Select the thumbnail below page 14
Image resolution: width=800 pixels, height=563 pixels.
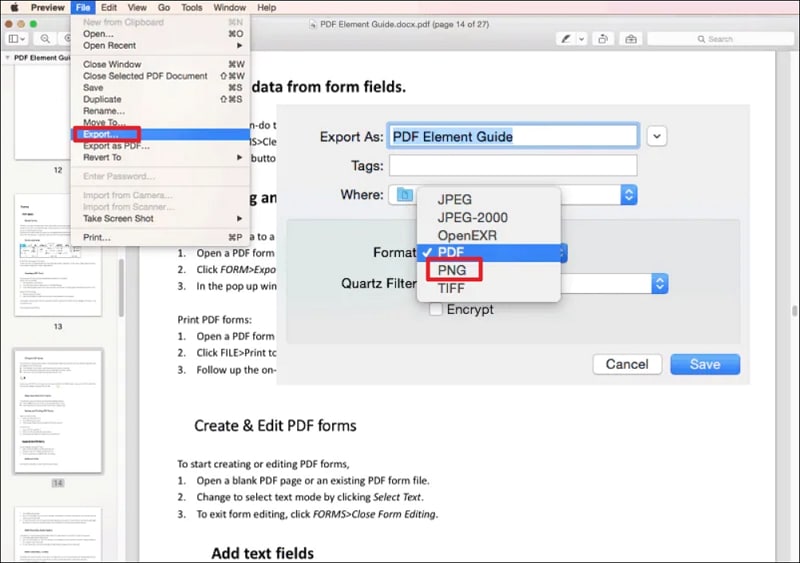point(58,534)
